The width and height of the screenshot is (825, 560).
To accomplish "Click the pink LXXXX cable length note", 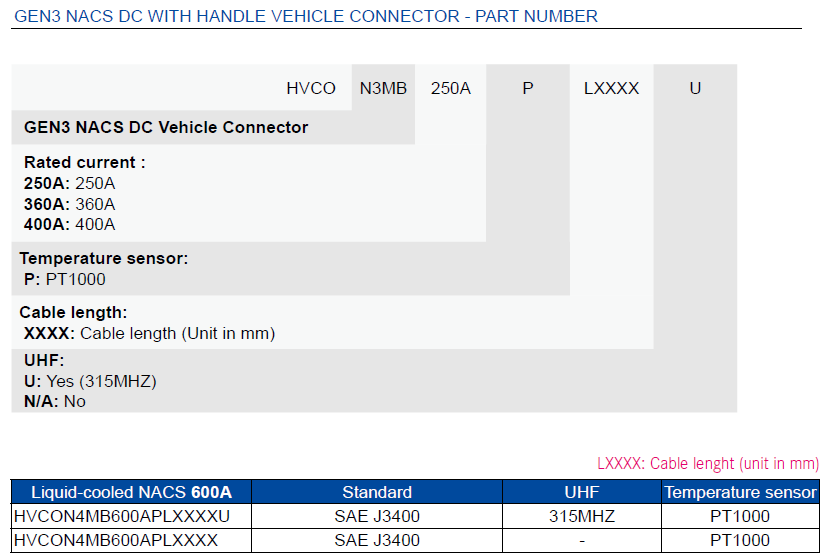I will point(707,464).
